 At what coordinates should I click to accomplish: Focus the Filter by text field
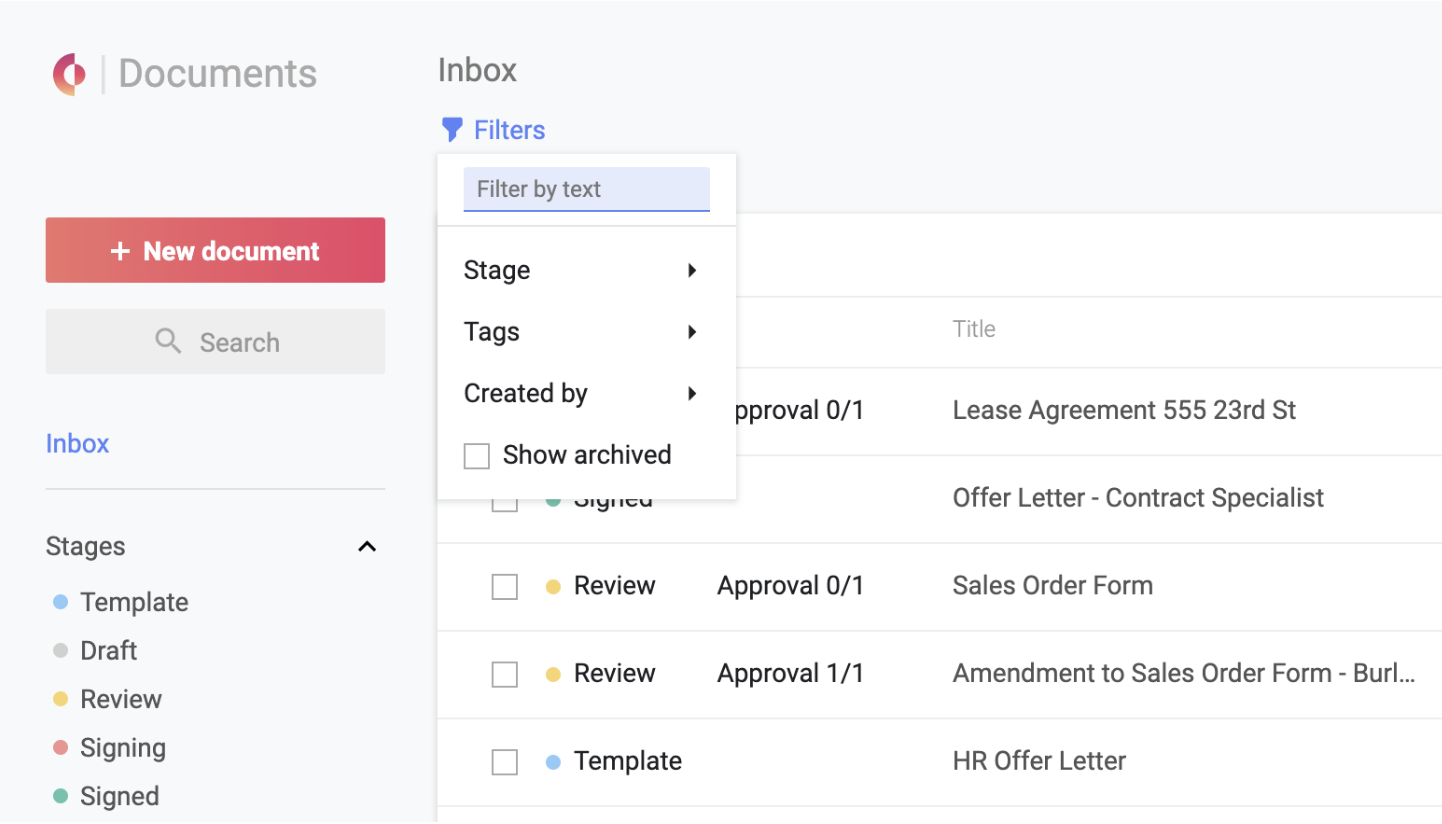coord(587,189)
